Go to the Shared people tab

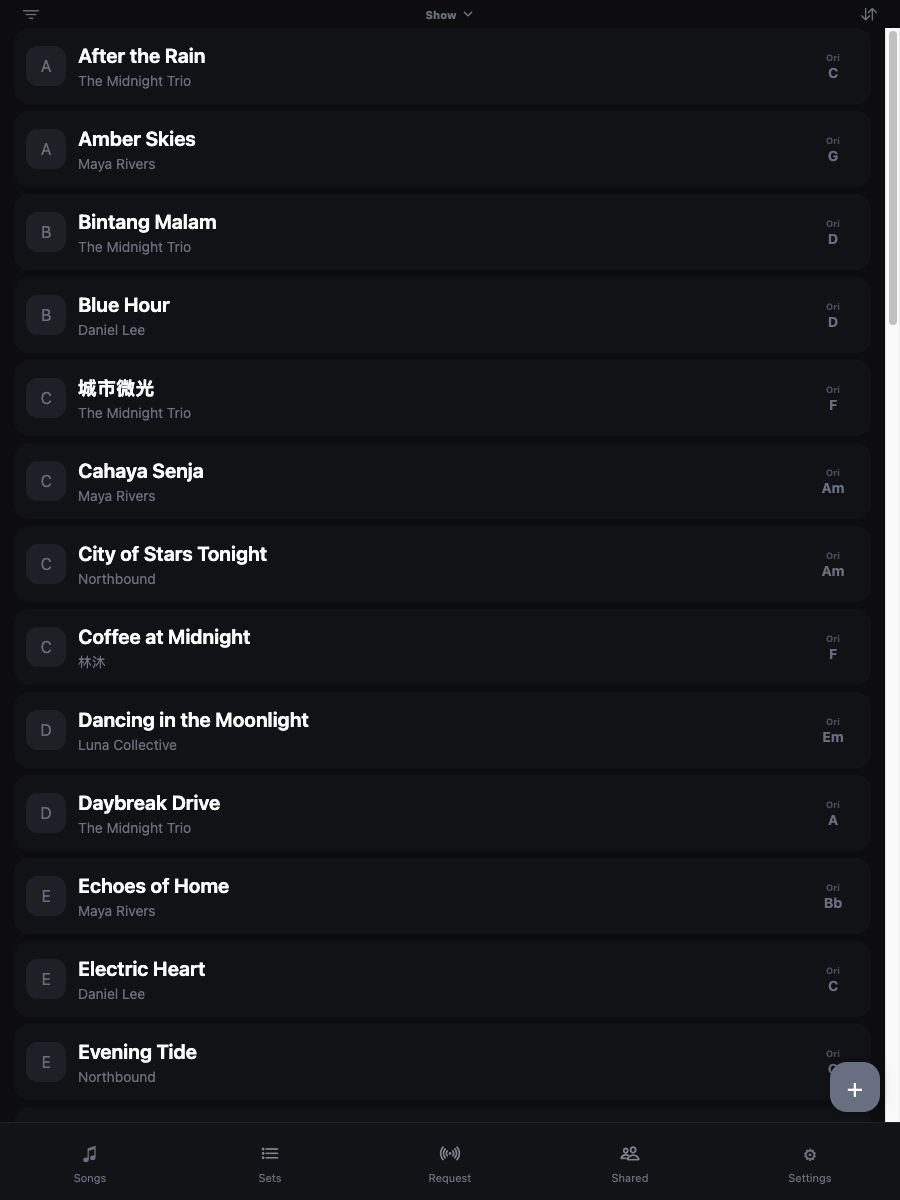(630, 1163)
